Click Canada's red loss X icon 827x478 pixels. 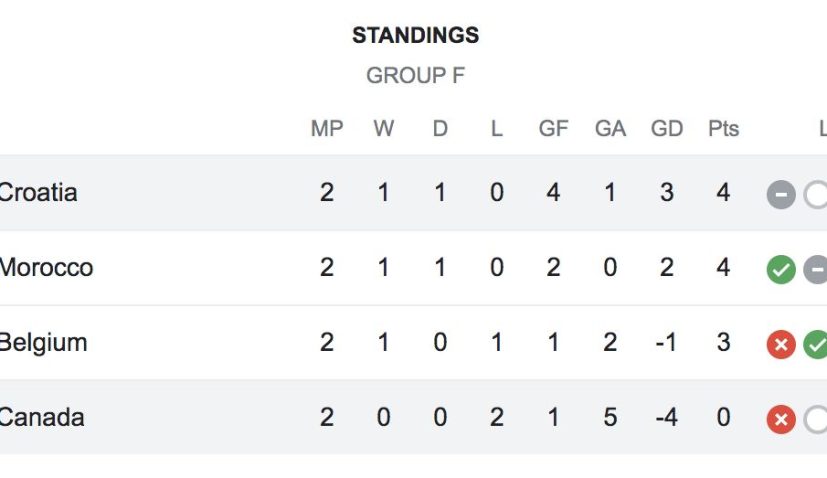click(781, 419)
